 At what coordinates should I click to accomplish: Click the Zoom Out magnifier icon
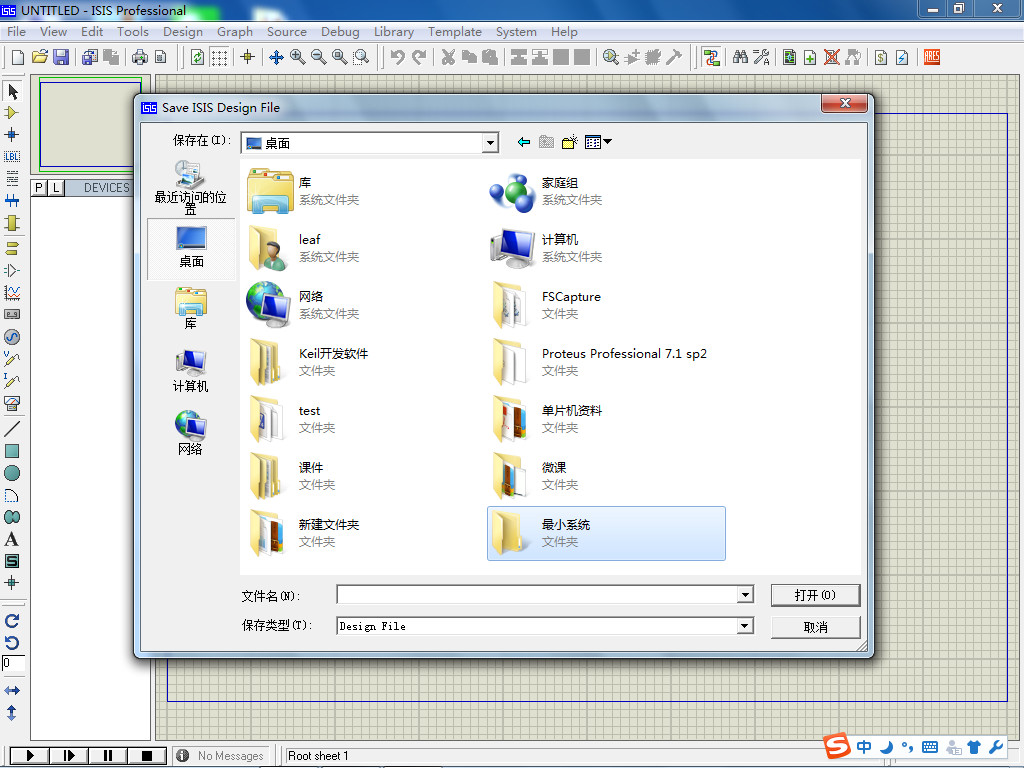[319, 57]
